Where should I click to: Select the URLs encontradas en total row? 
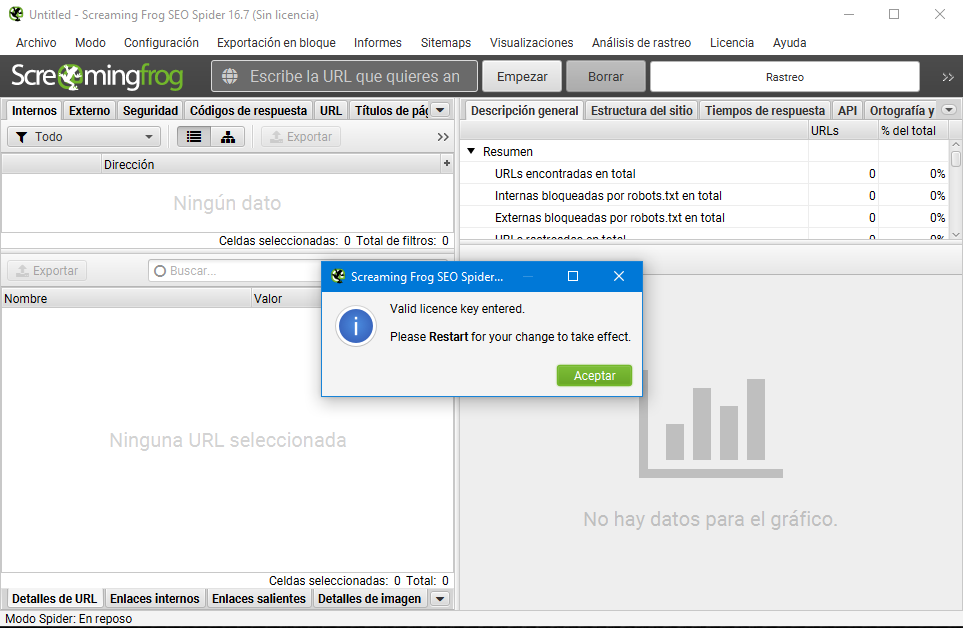tap(704, 174)
